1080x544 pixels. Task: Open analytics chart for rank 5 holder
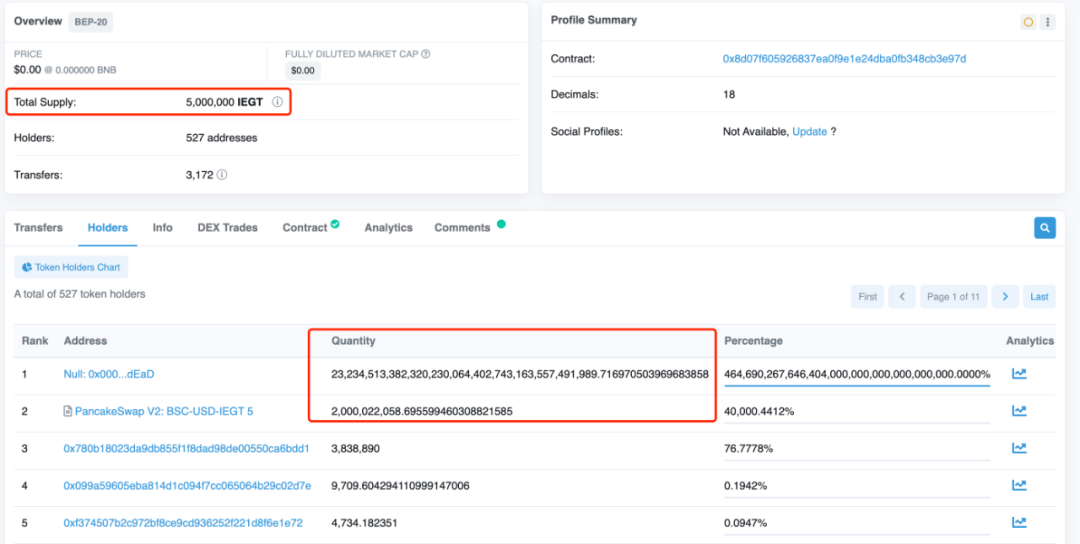click(x=1019, y=523)
